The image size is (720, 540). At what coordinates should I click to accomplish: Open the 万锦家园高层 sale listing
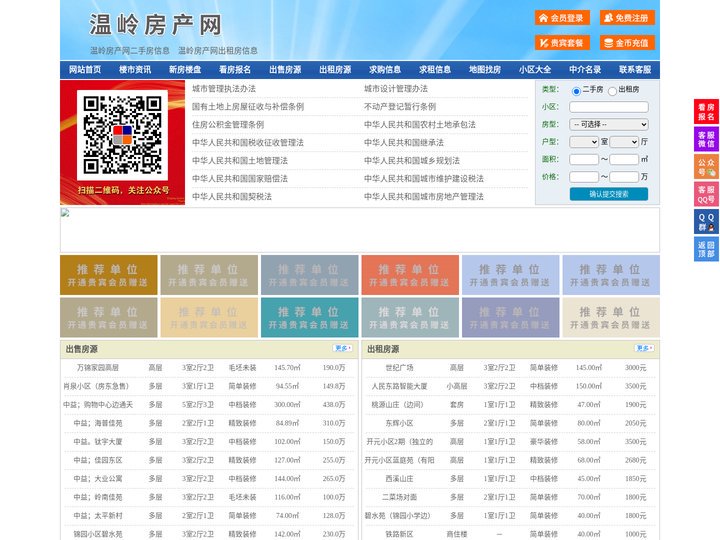98,367
